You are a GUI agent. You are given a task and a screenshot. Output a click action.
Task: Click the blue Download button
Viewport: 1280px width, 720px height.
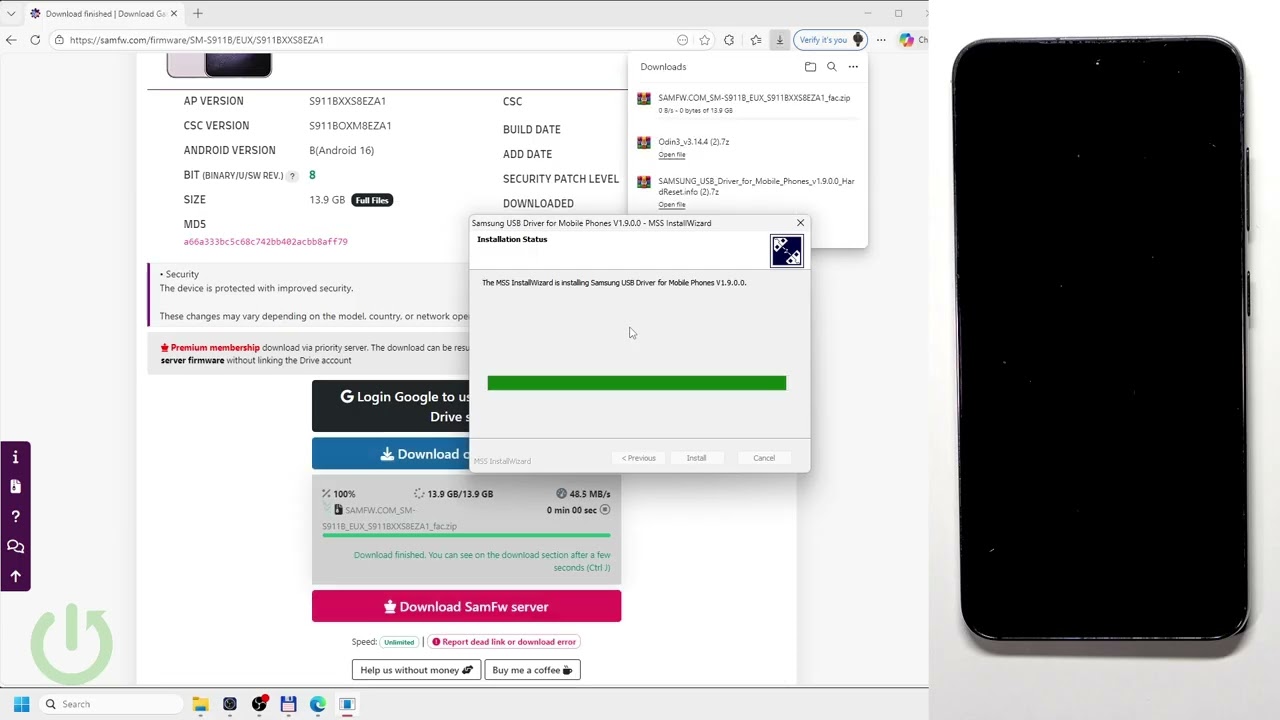[390, 454]
